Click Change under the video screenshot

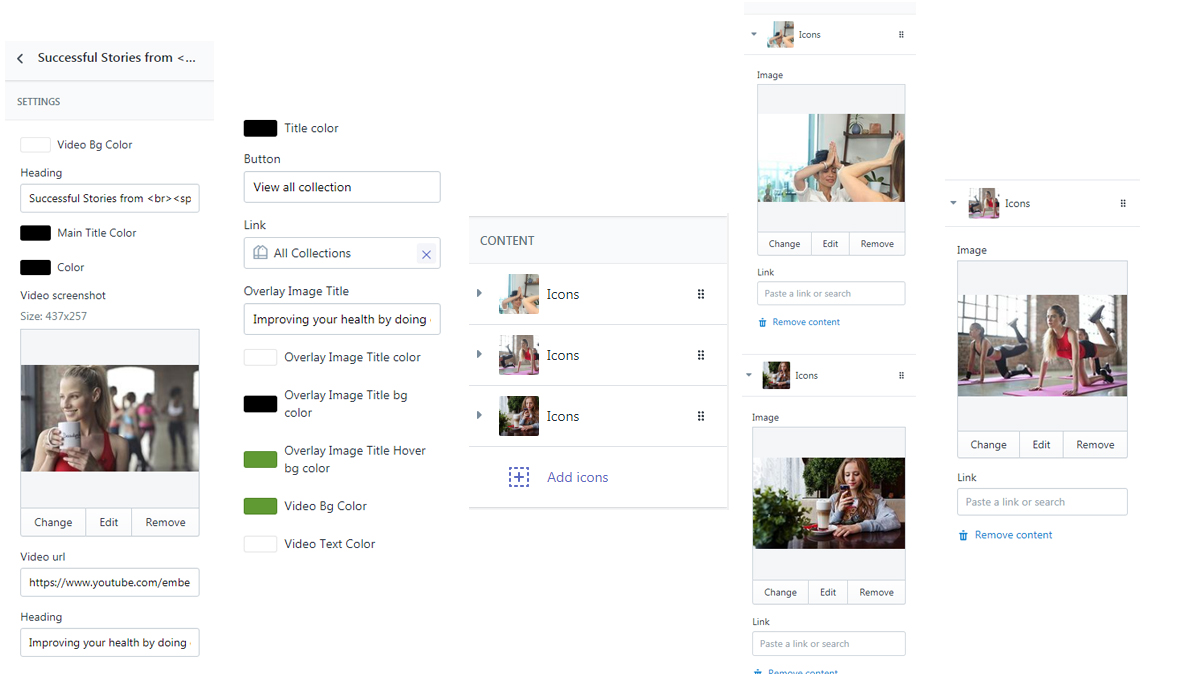(52, 522)
